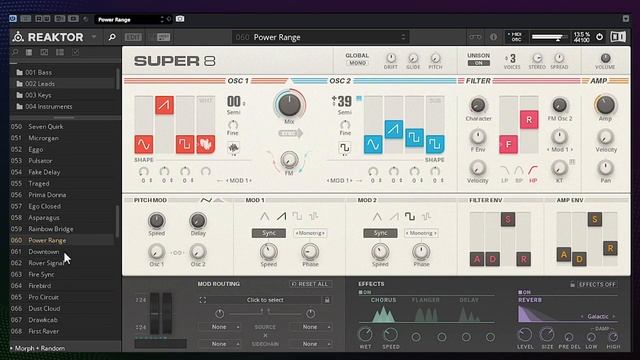Click the EFFECTS OFF button
This screenshot has height=360, width=640.
point(597,284)
